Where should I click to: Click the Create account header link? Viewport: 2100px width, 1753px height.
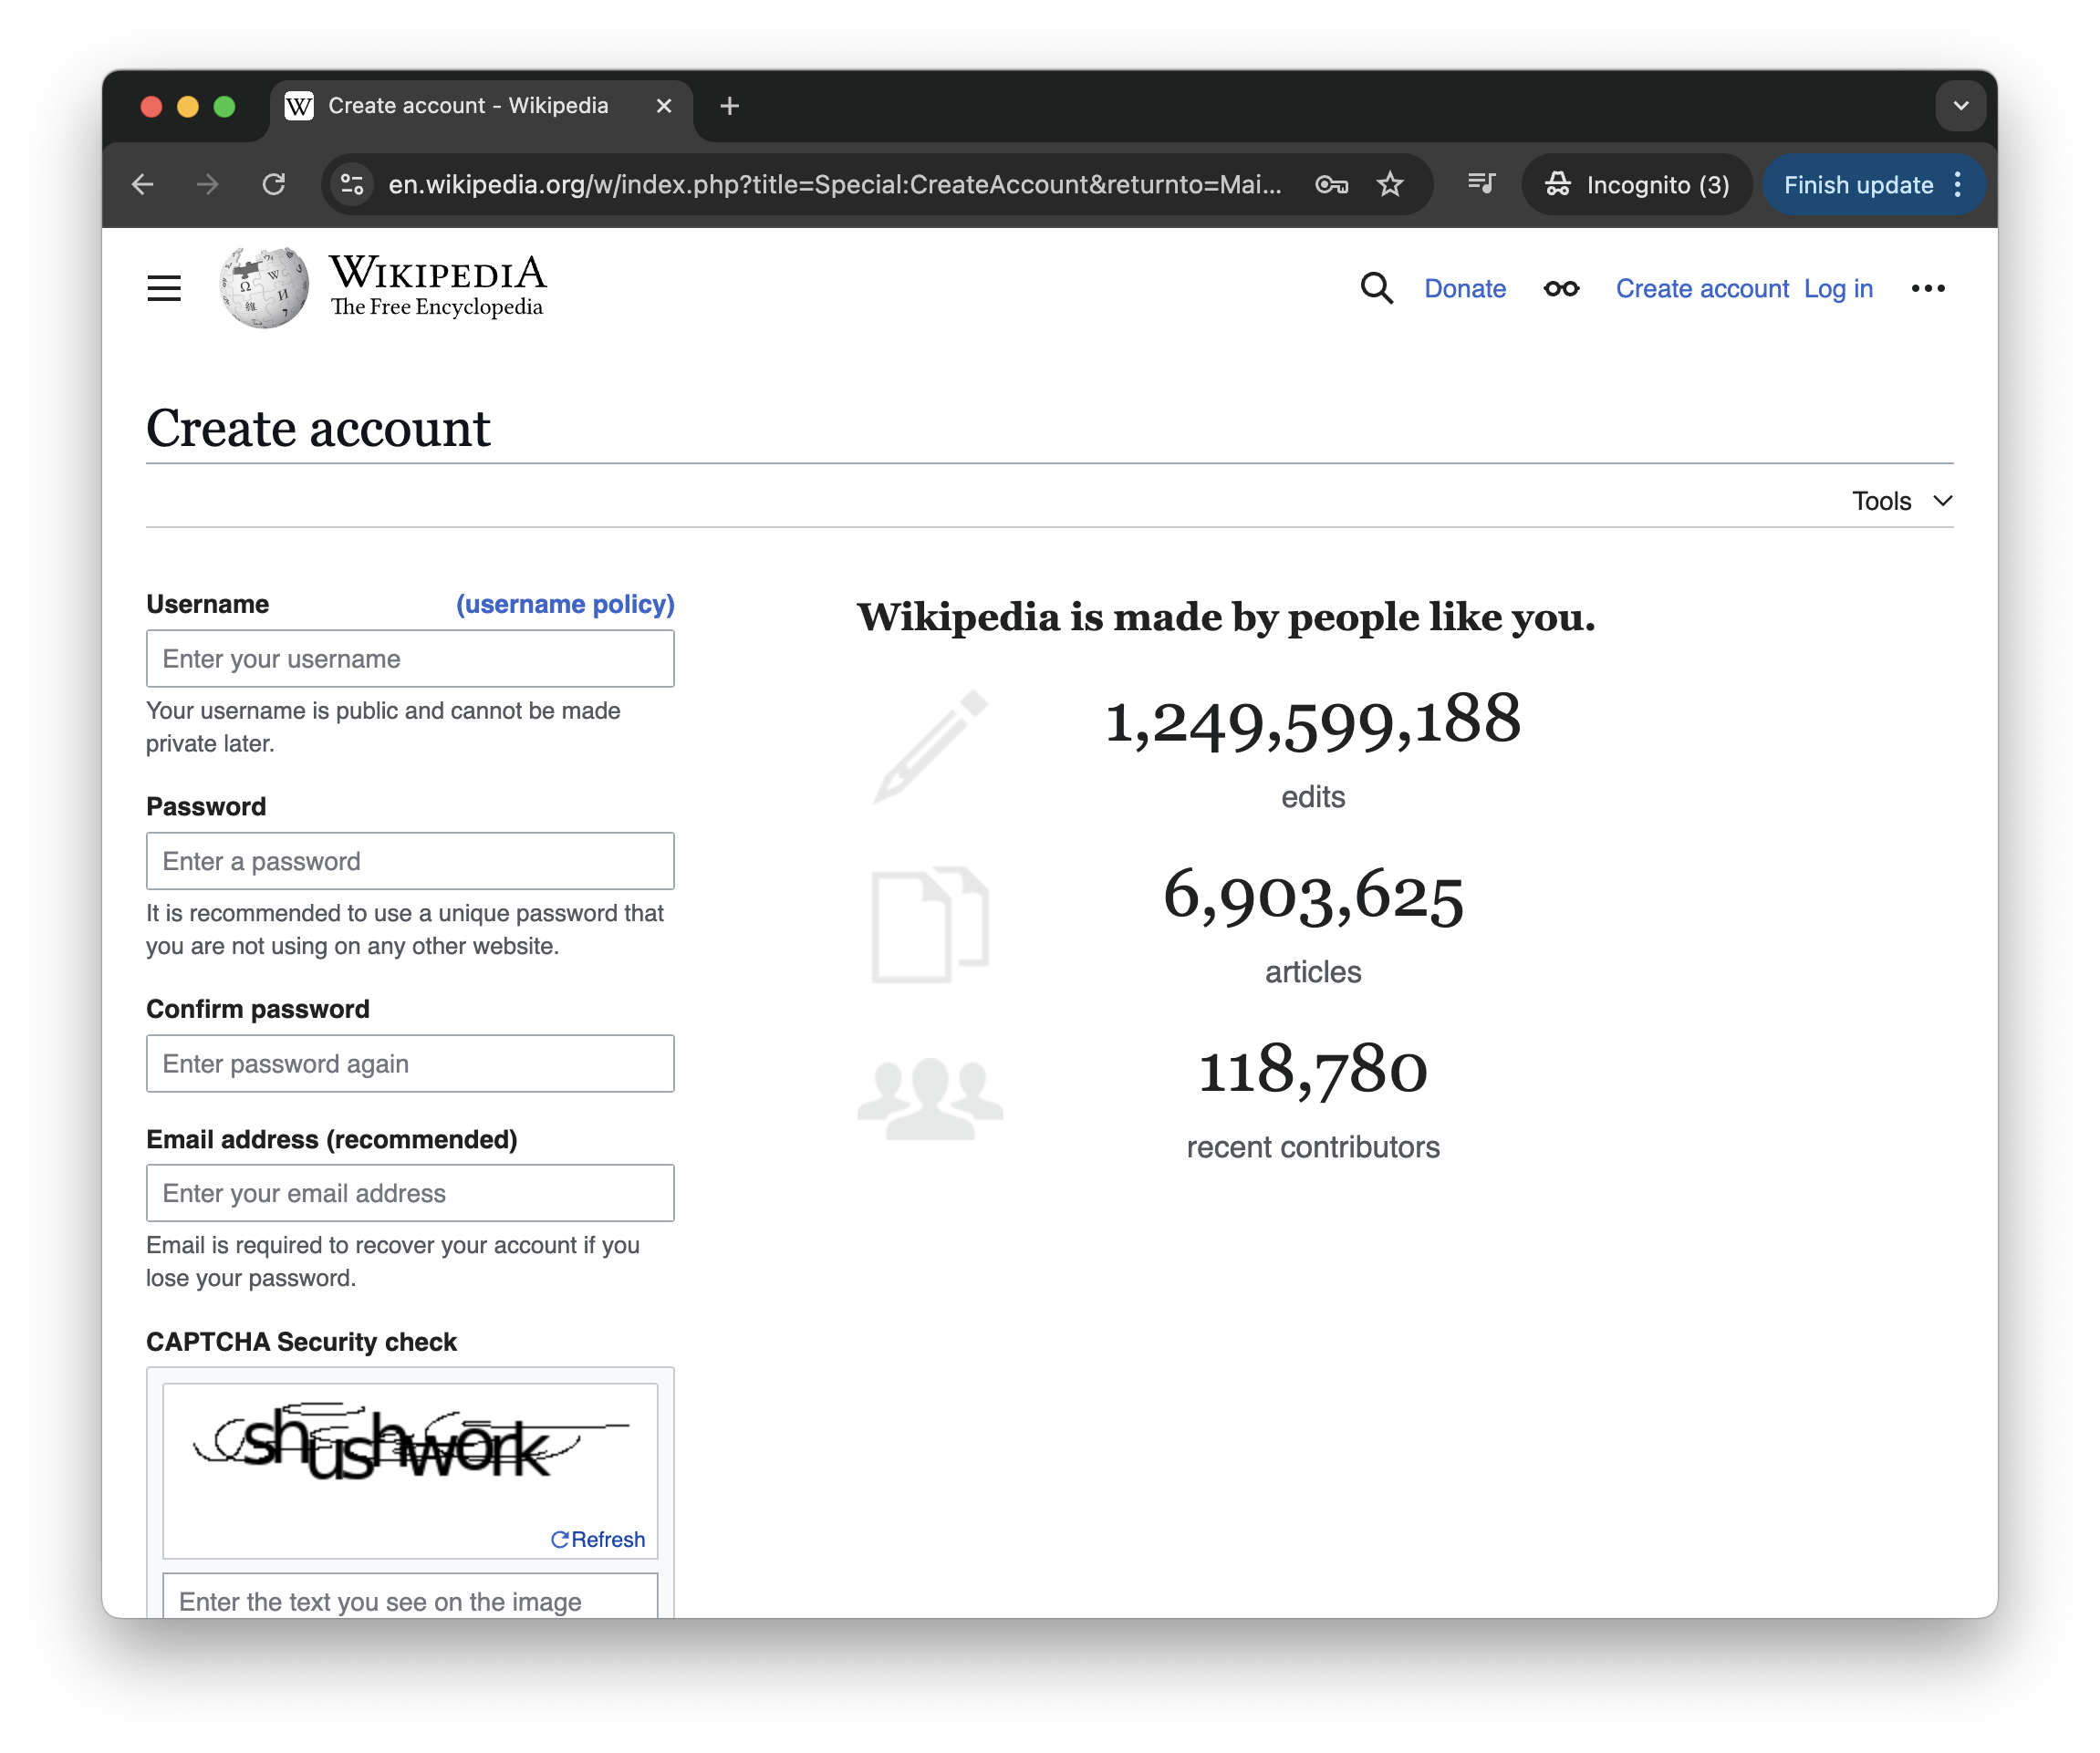click(x=1702, y=289)
